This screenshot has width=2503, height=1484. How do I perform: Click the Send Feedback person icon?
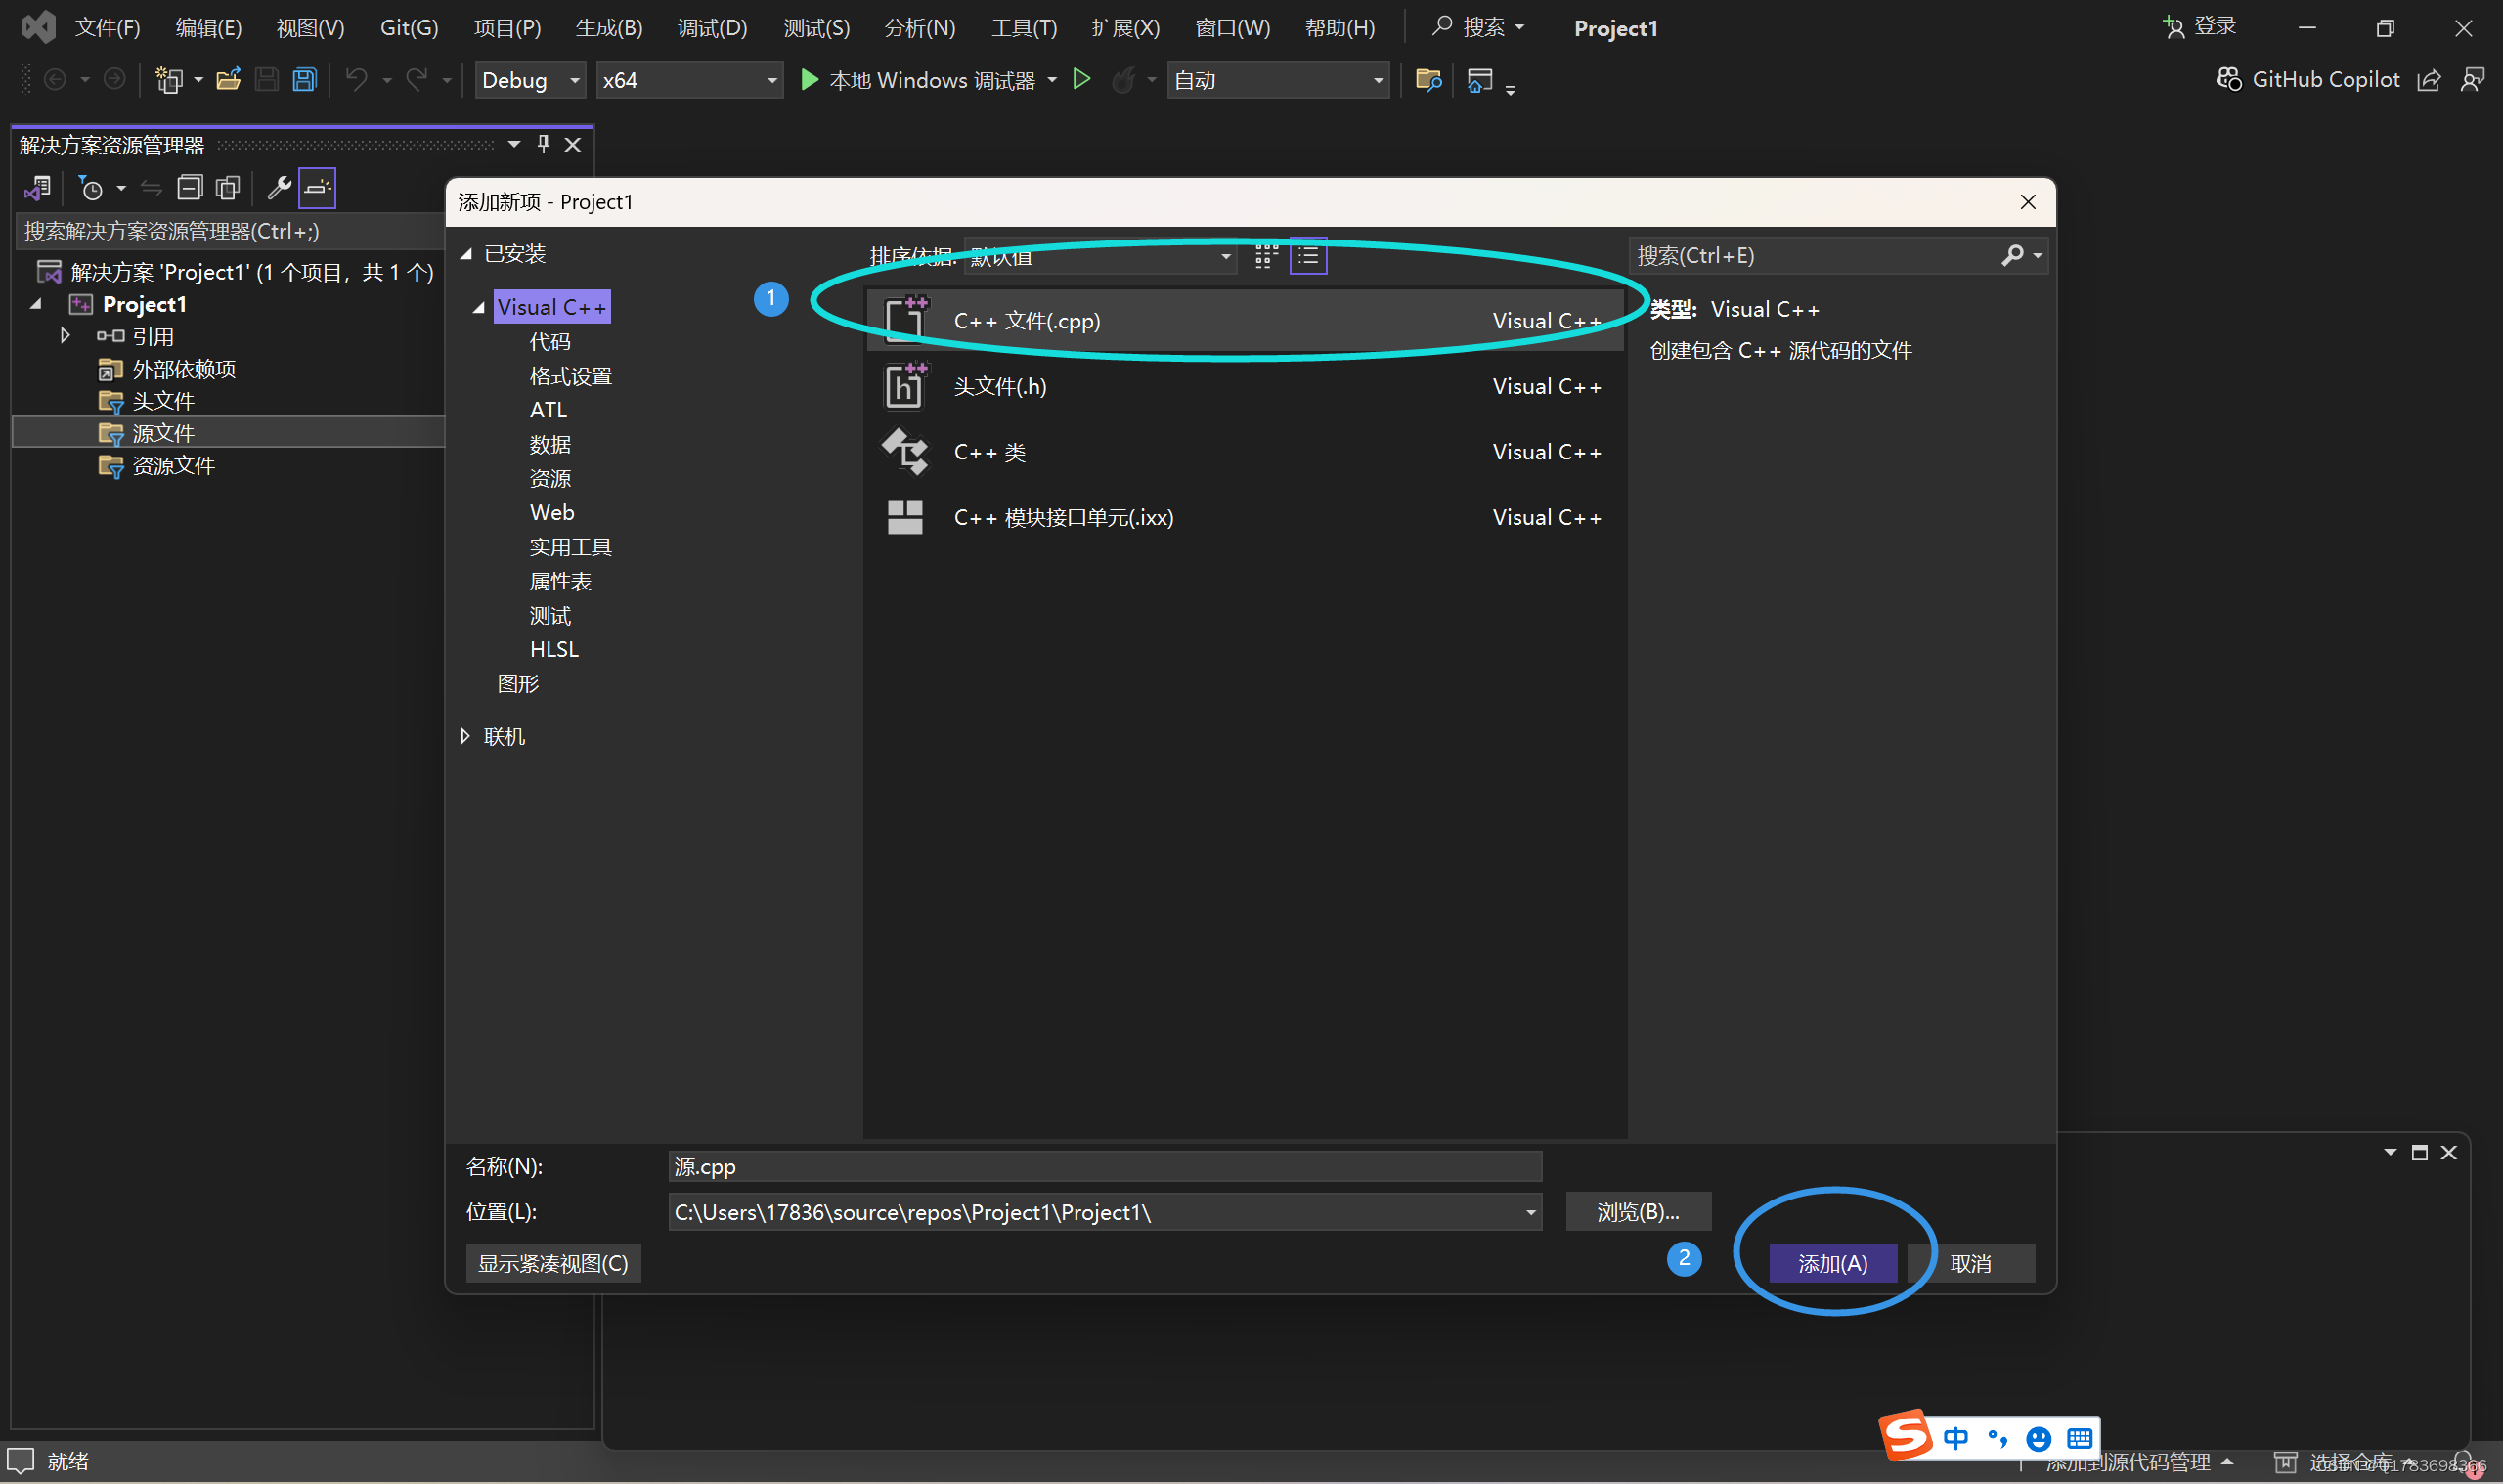pos(2472,80)
